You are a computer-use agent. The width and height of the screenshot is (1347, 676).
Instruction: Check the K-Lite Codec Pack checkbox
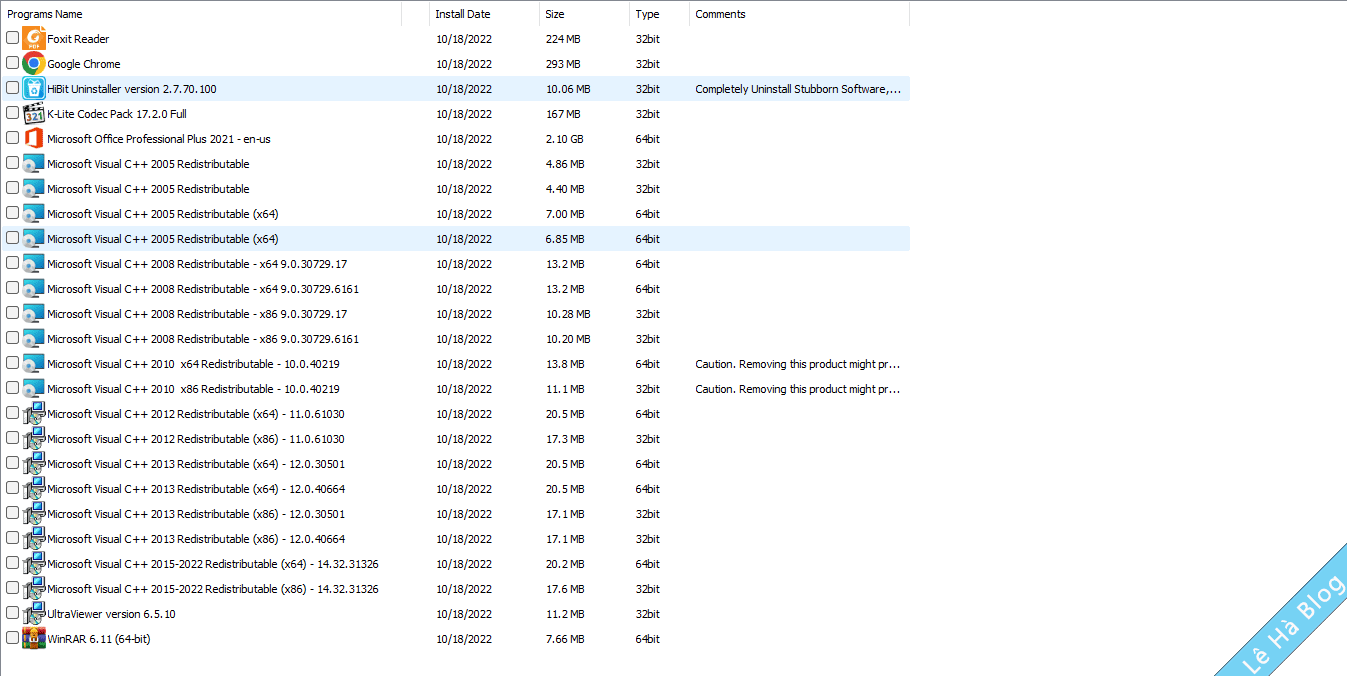click(x=12, y=113)
